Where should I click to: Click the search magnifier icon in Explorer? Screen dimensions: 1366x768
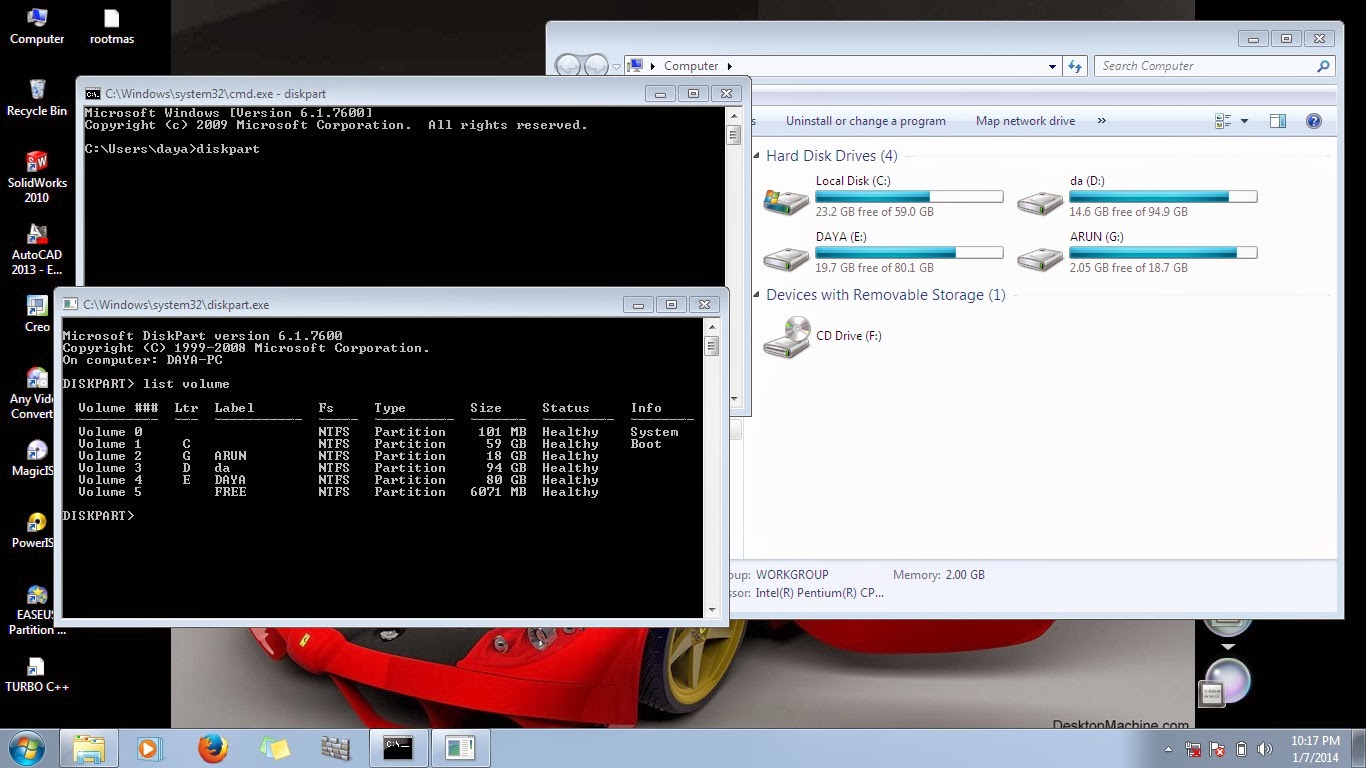(1323, 66)
